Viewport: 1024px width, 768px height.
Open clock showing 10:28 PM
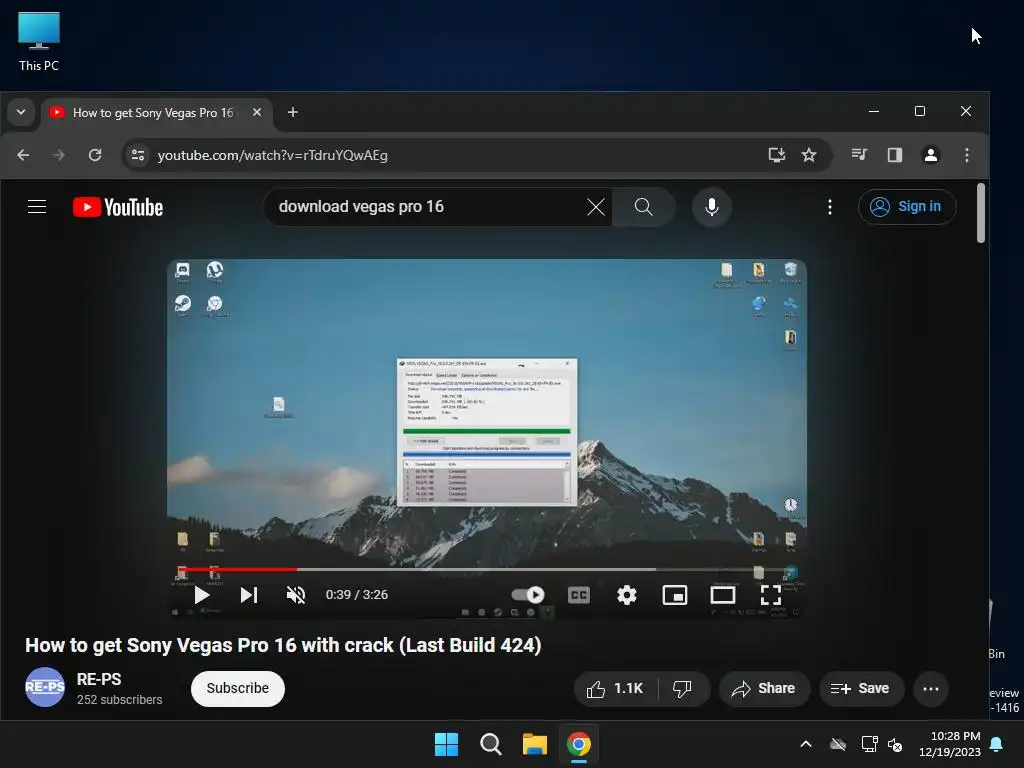(x=950, y=744)
